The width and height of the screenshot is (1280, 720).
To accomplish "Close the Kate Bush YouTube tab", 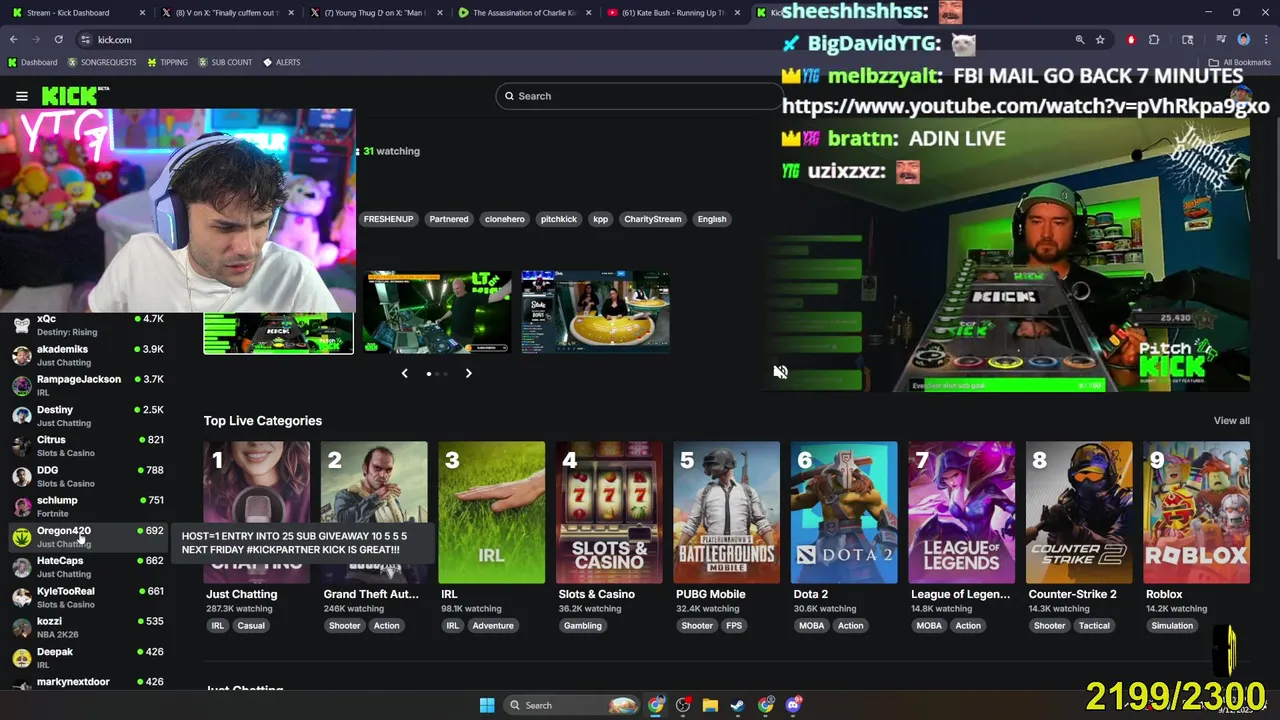I will click(x=738, y=13).
